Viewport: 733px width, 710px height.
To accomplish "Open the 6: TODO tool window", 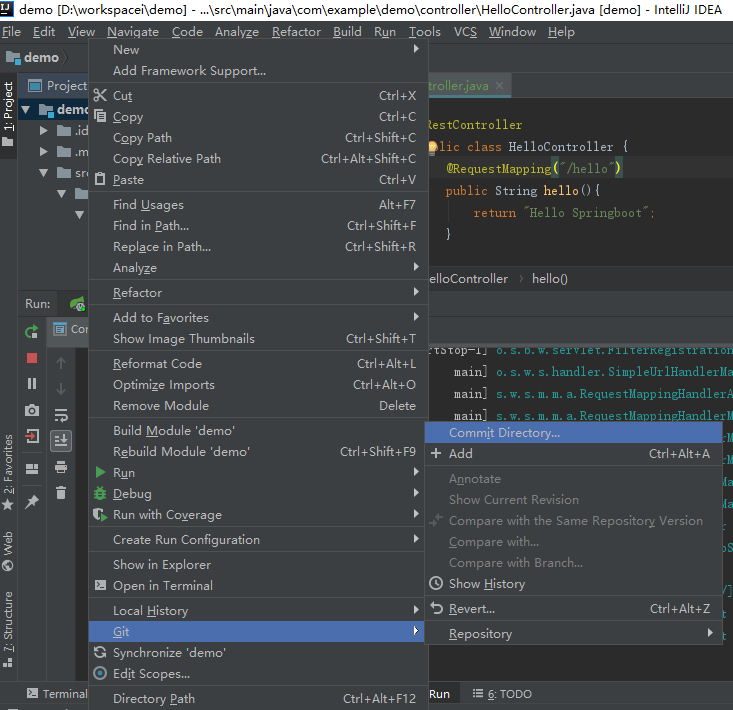I will tap(502, 694).
